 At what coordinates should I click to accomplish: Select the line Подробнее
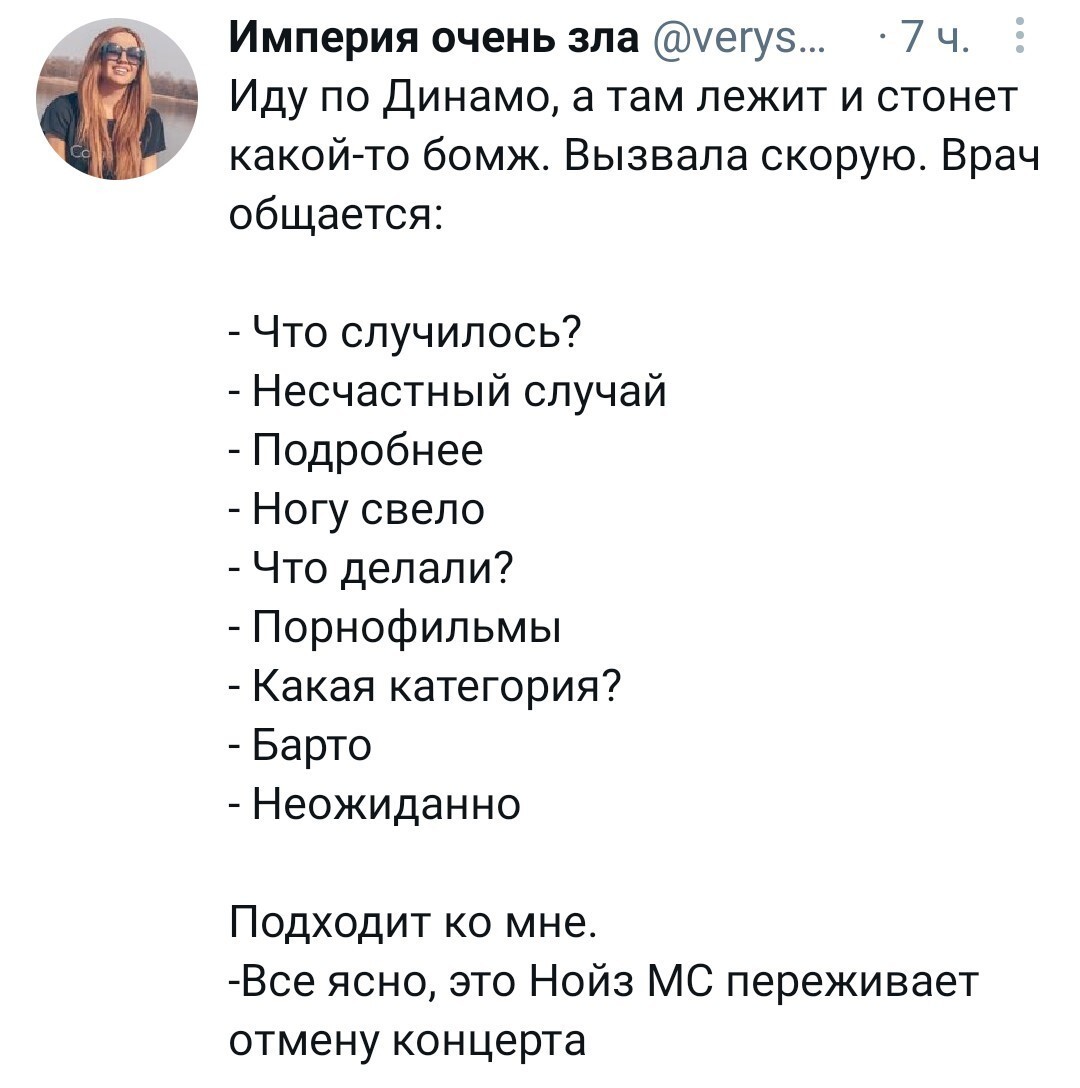(356, 450)
